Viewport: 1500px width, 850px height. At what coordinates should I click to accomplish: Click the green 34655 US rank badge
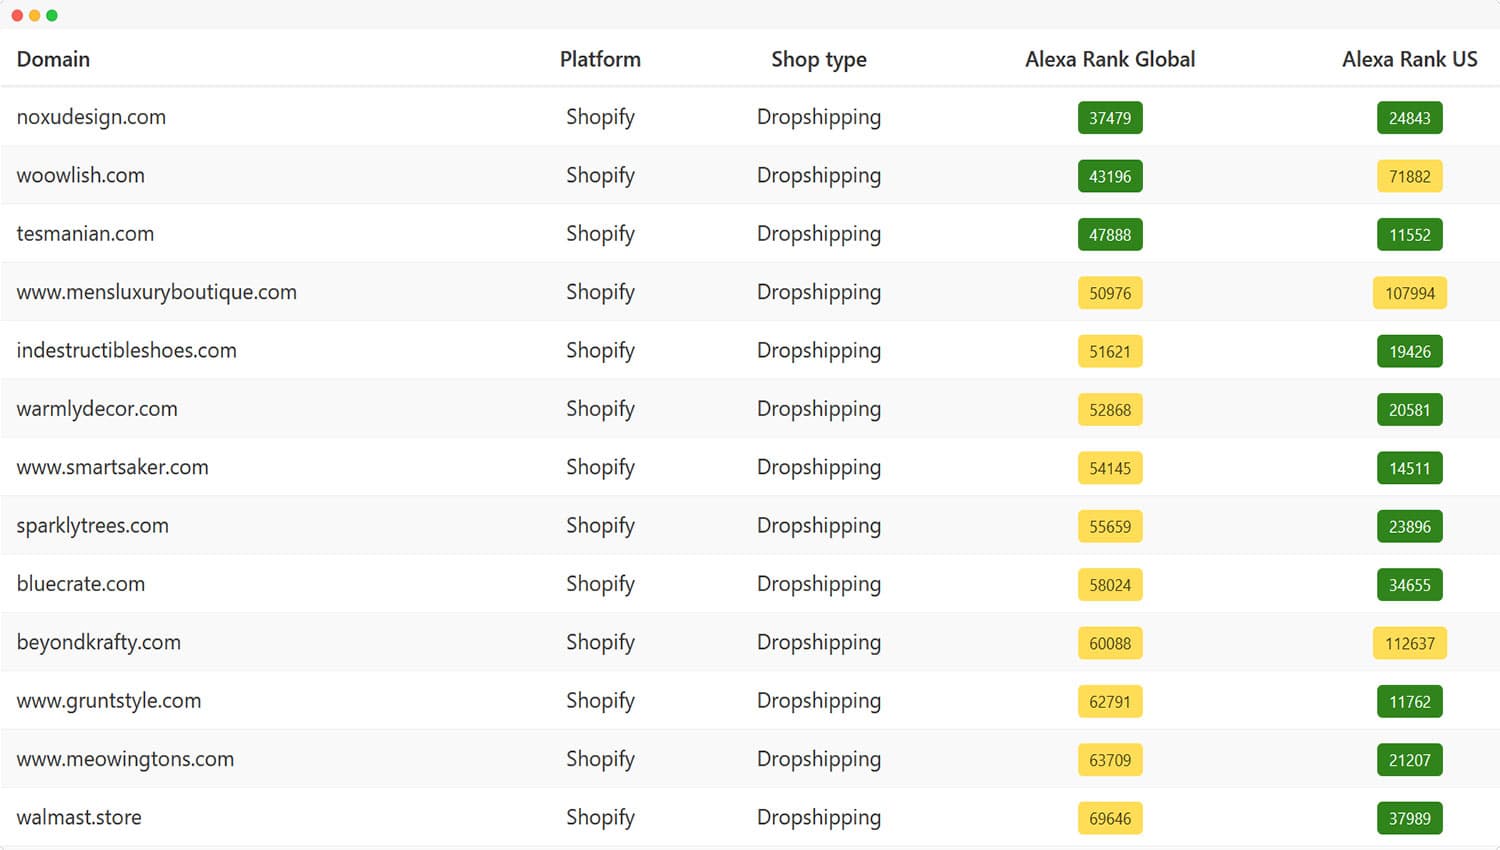pyautogui.click(x=1409, y=585)
